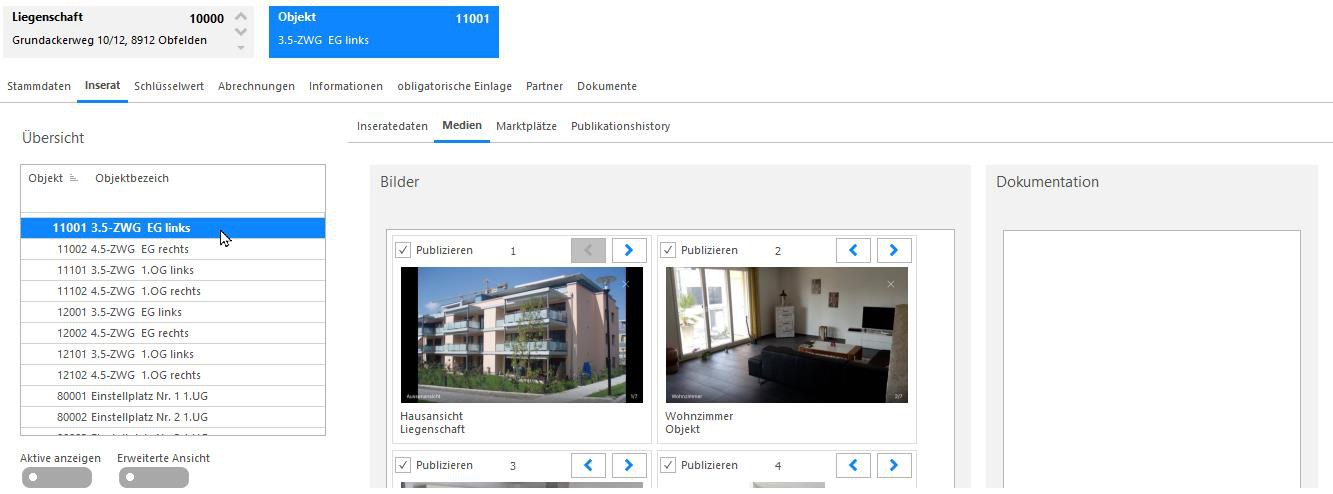The width and height of the screenshot is (1333, 494).
Task: Select the Liegenschaft 10000 header card
Action: pyautogui.click(x=127, y=31)
